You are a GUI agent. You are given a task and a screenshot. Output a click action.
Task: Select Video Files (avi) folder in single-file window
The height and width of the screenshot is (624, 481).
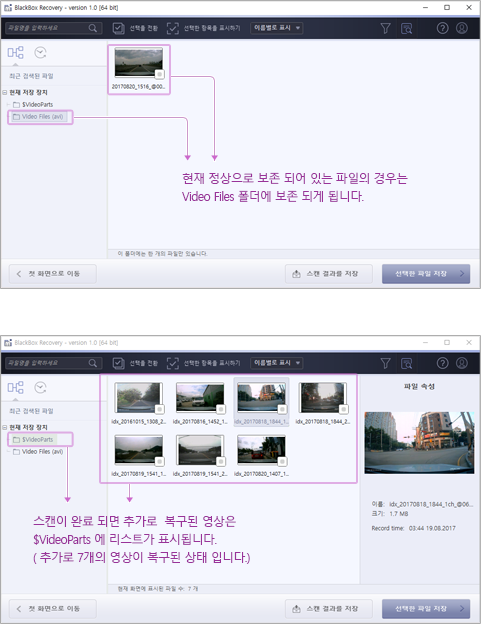pyautogui.click(x=38, y=117)
